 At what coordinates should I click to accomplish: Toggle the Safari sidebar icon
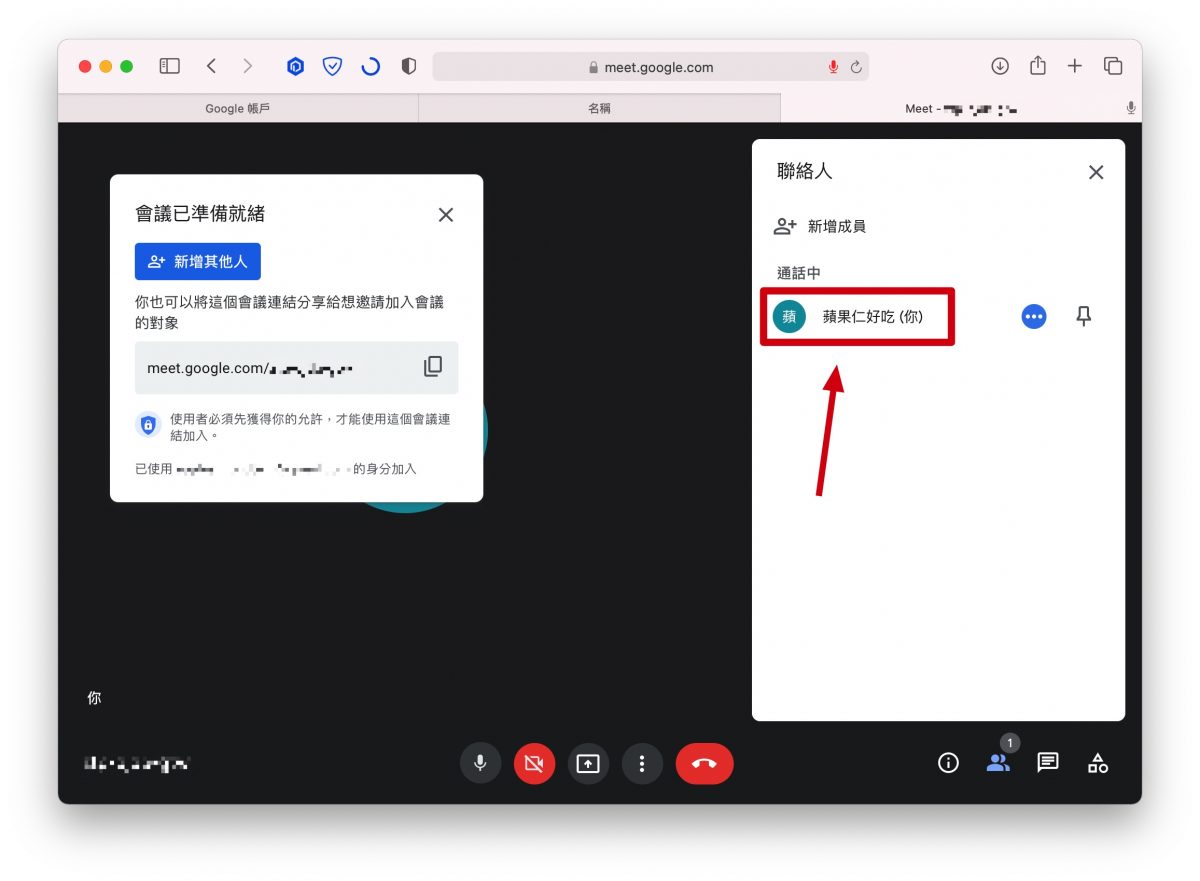coord(170,66)
